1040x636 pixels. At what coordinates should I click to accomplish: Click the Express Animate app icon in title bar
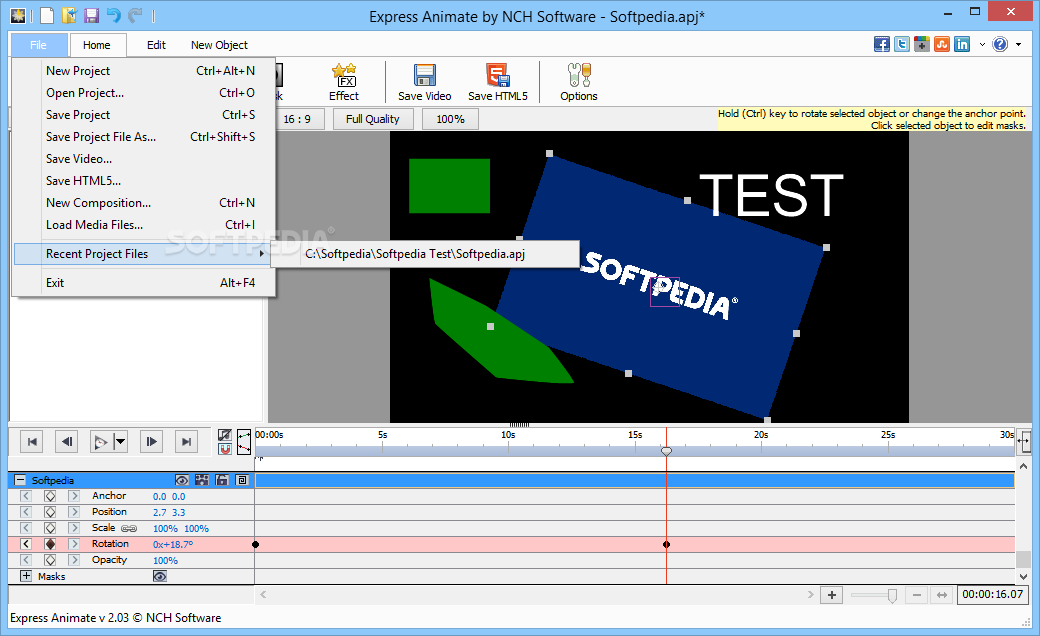tap(18, 15)
